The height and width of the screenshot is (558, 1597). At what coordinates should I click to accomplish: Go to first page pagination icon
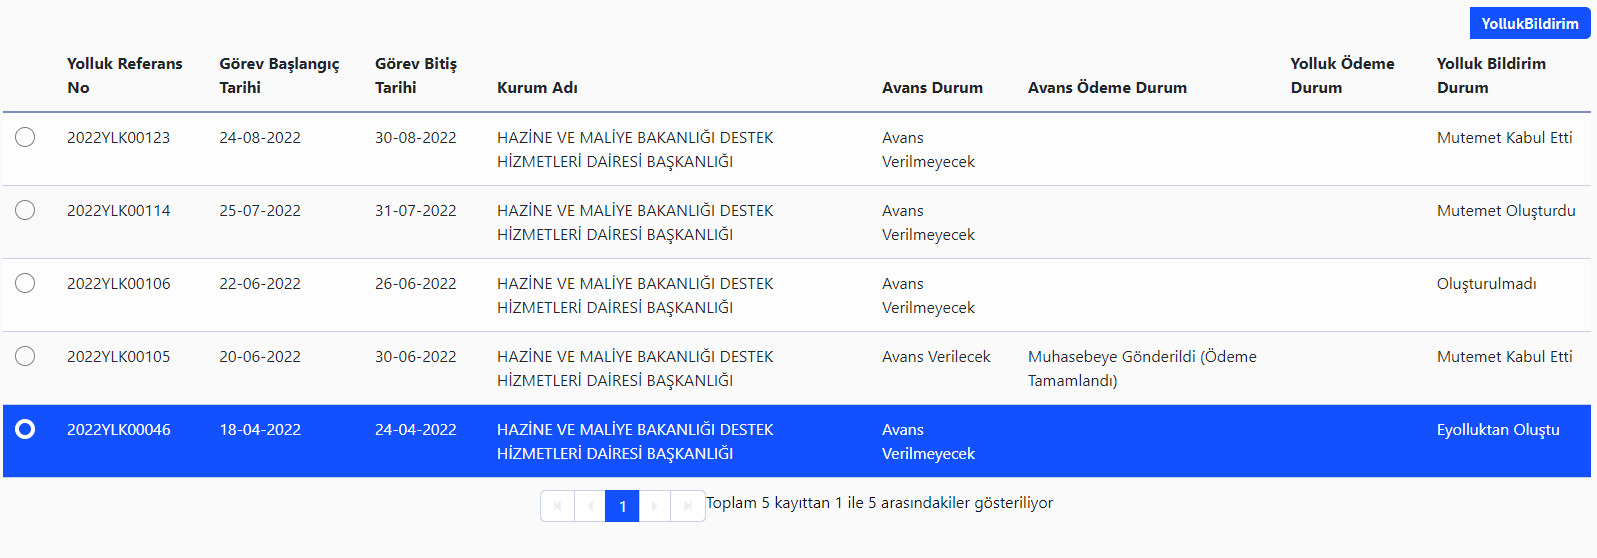pyautogui.click(x=557, y=506)
